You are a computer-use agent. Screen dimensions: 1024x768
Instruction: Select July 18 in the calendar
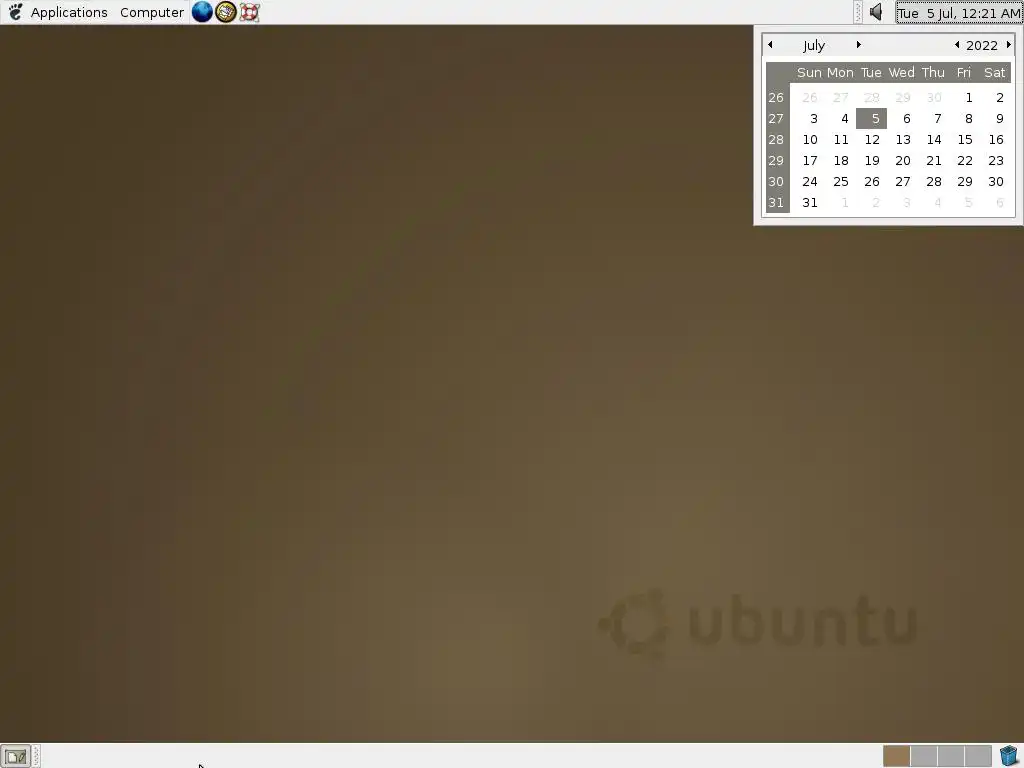pyautogui.click(x=840, y=160)
